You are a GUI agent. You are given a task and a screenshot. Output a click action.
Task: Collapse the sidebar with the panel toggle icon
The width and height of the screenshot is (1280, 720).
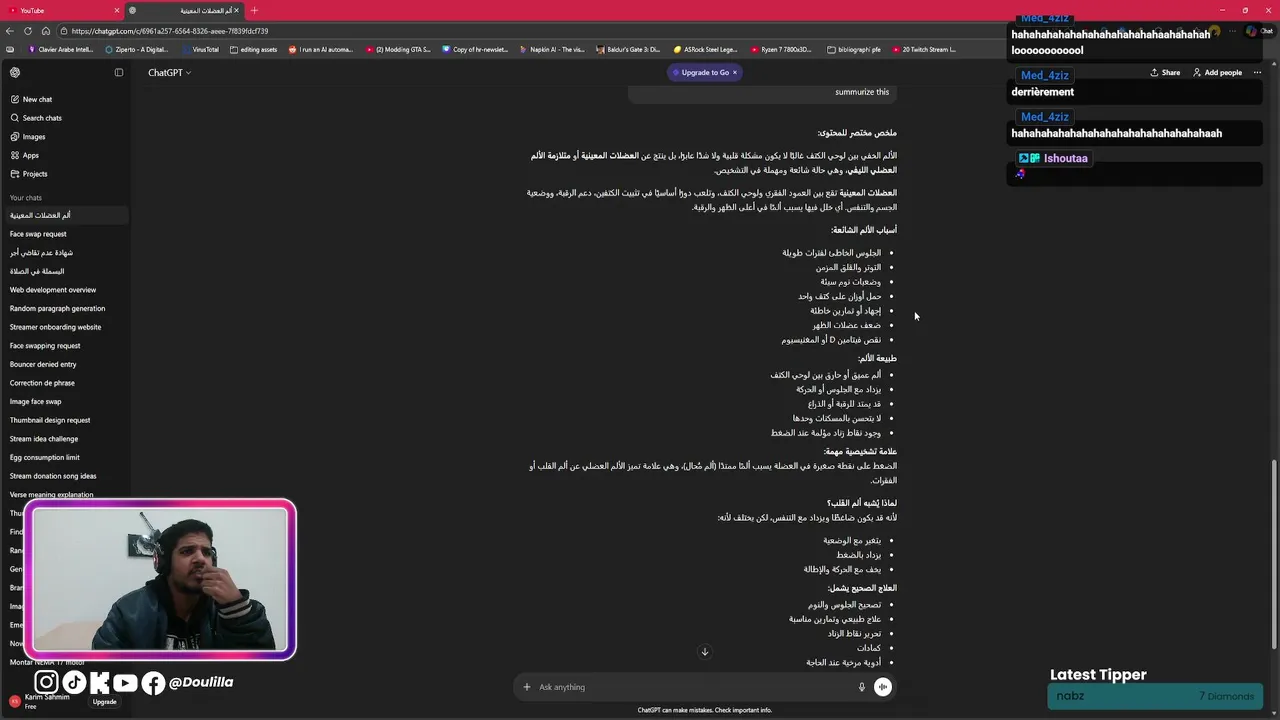(x=119, y=72)
